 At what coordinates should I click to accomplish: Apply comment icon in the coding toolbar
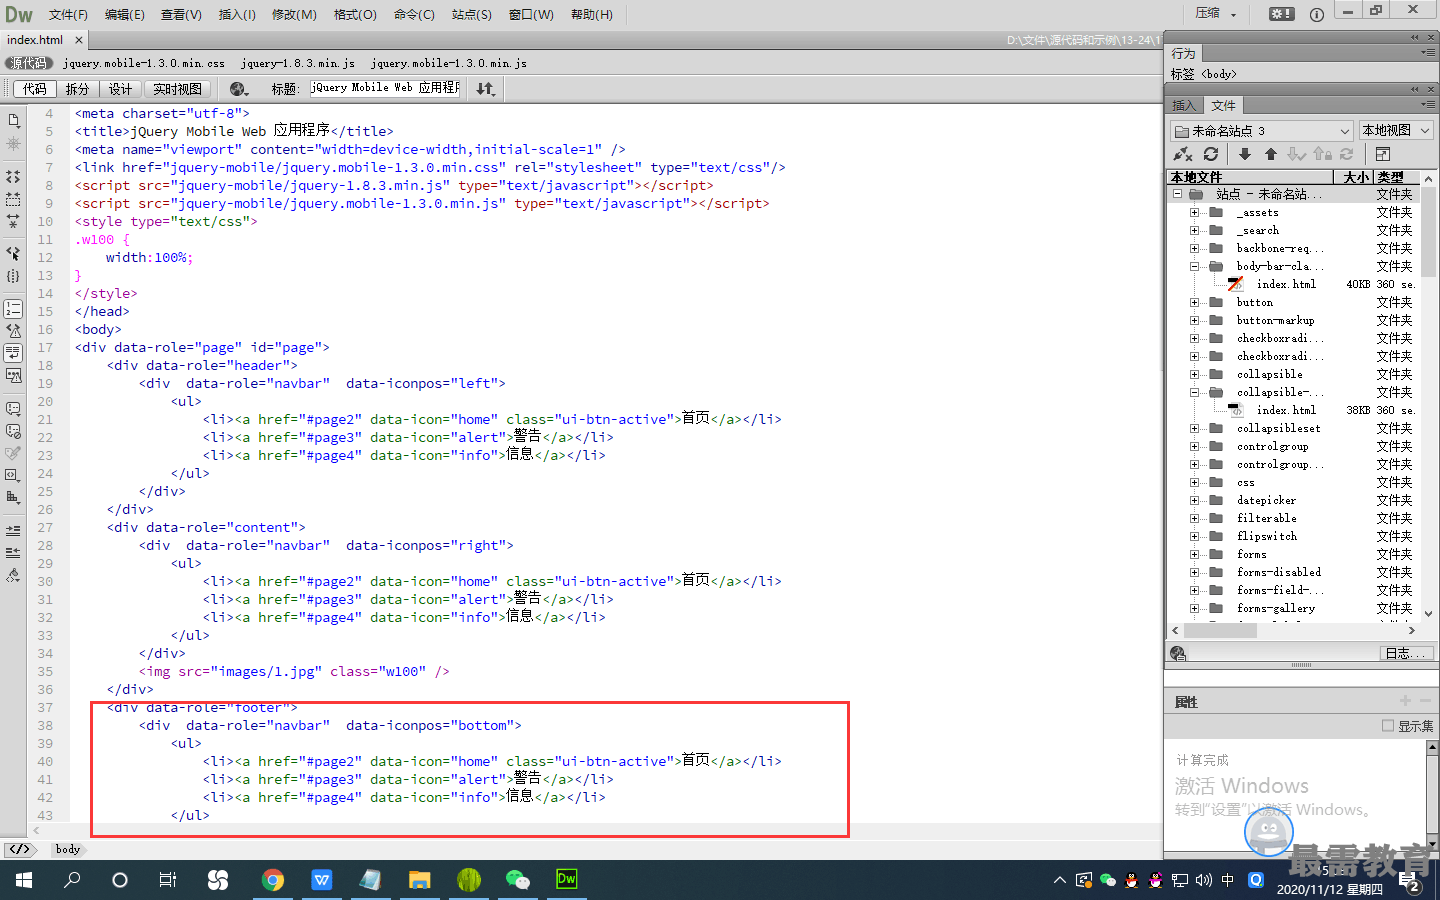click(x=13, y=408)
